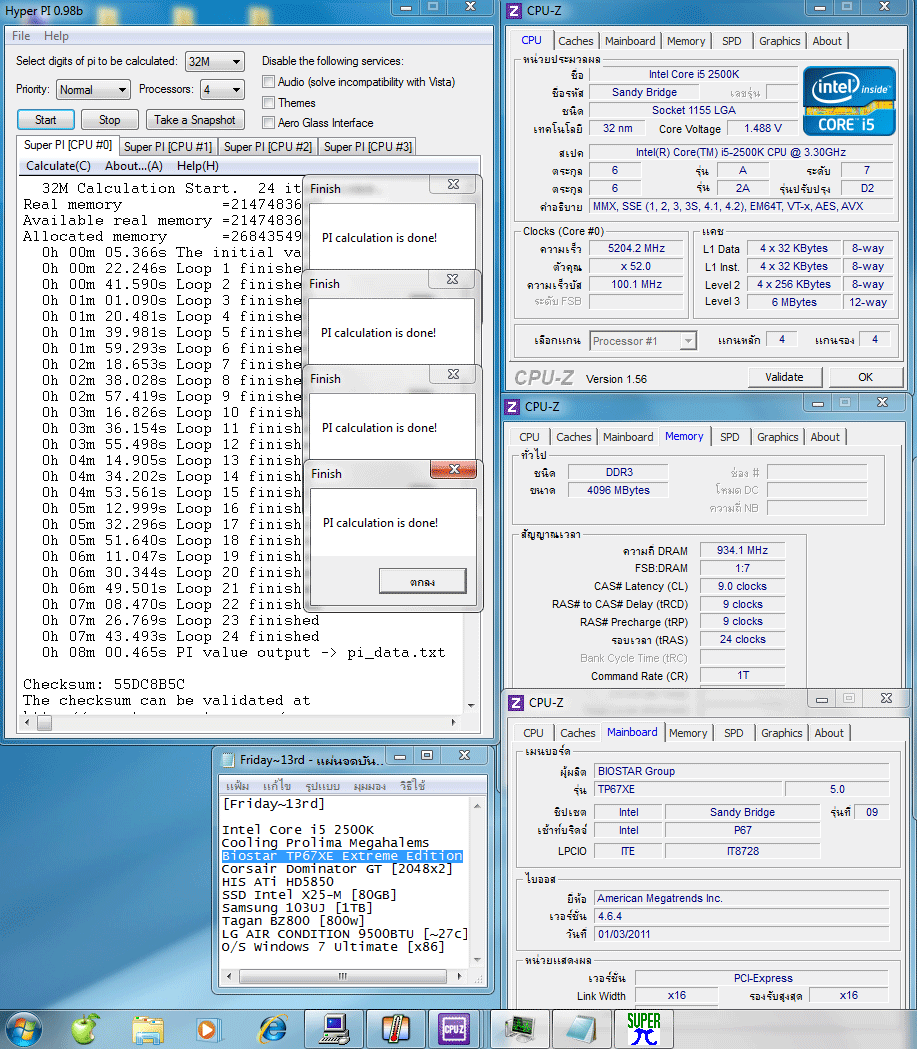The image size is (917, 1049).
Task: Switch to Super PI [CPU #3] tab
Action: coord(368,147)
